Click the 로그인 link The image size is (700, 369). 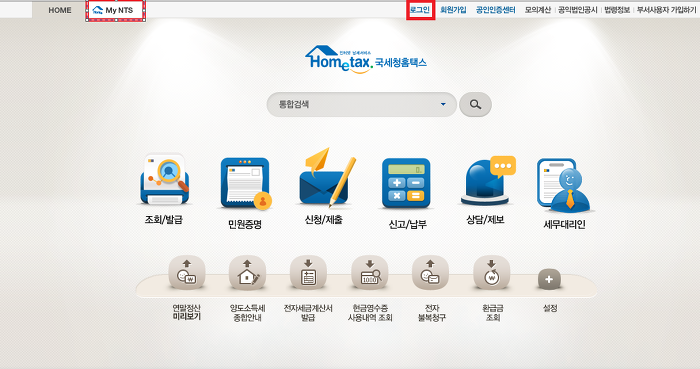pyautogui.click(x=420, y=10)
